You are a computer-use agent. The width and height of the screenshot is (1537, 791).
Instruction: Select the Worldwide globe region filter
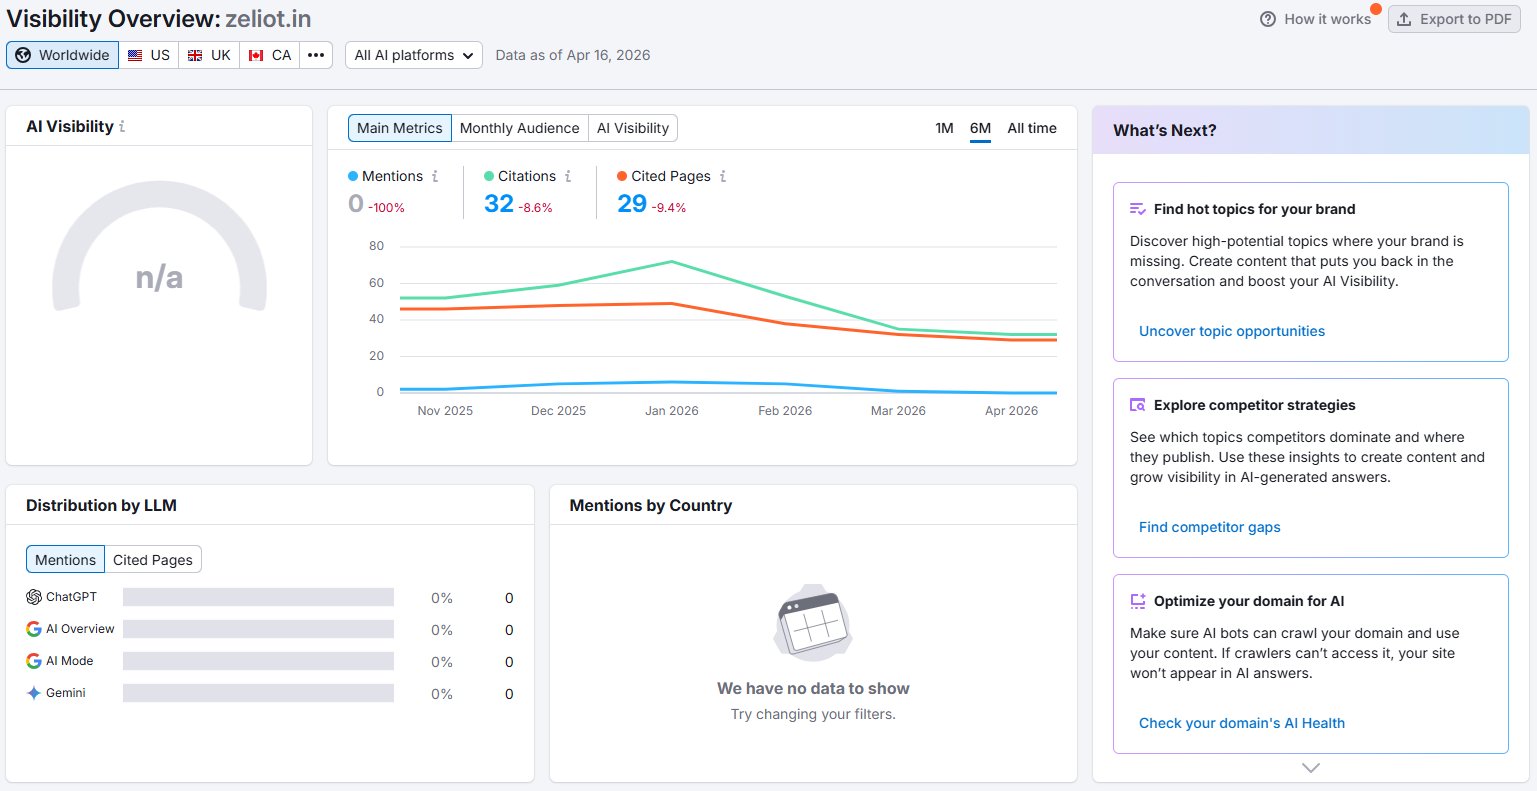click(62, 55)
